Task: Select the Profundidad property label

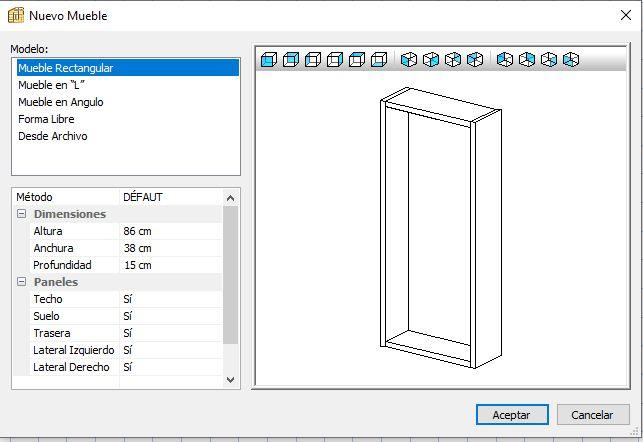Action: coord(62,265)
